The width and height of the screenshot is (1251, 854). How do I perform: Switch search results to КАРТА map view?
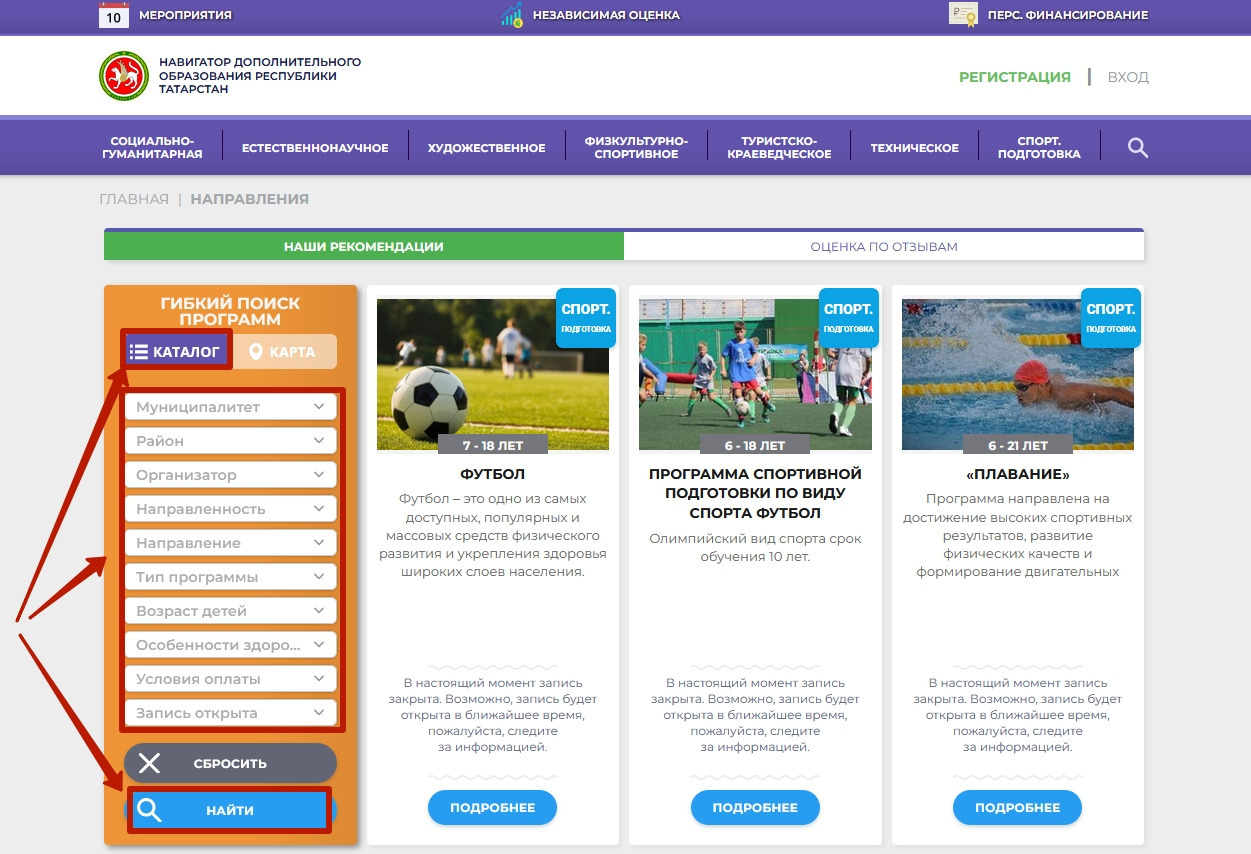(x=288, y=351)
